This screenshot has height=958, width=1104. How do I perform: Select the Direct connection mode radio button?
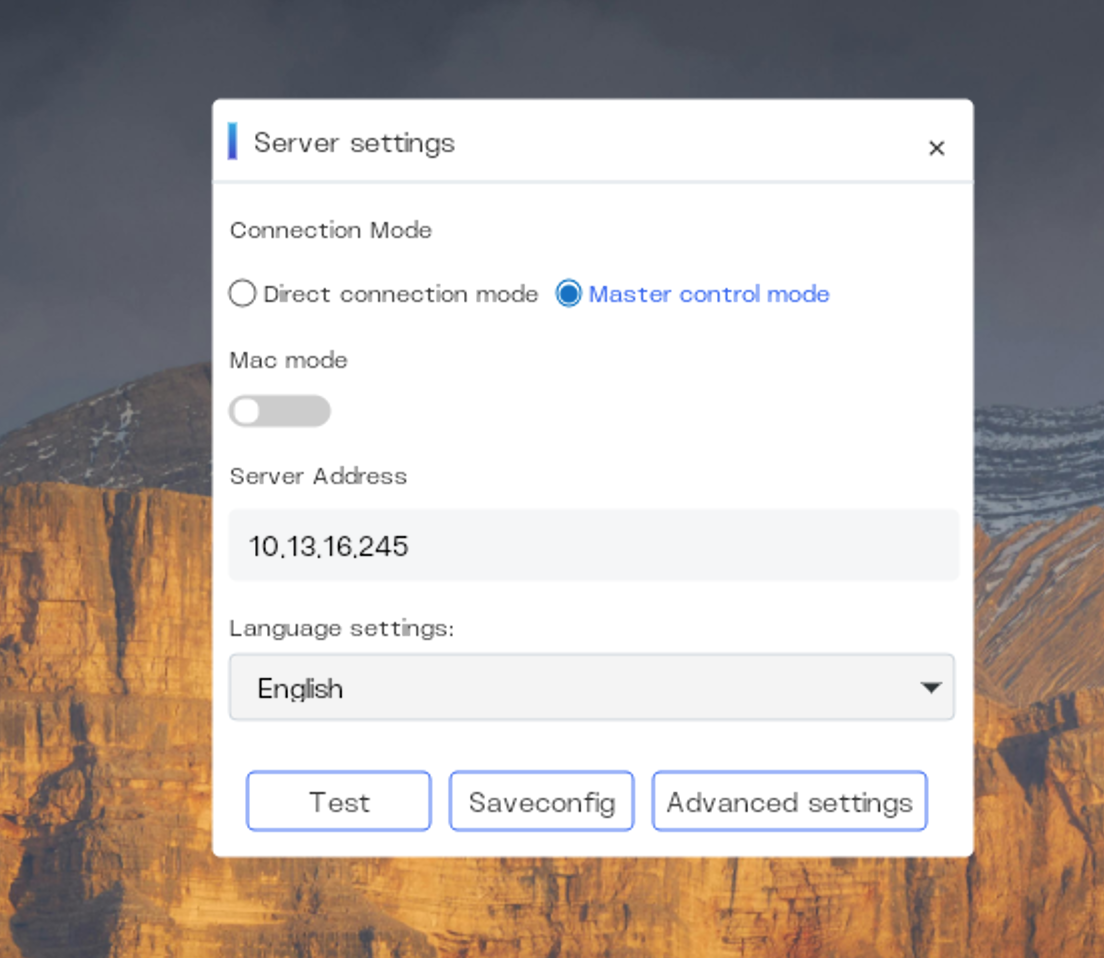point(241,294)
